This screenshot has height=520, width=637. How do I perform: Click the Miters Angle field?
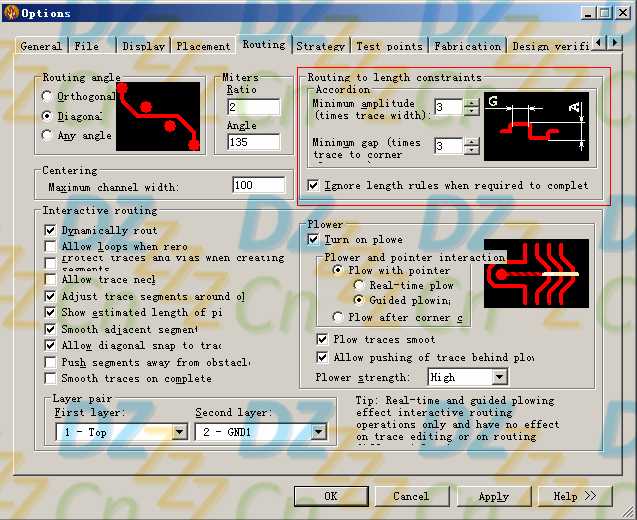pos(254,142)
